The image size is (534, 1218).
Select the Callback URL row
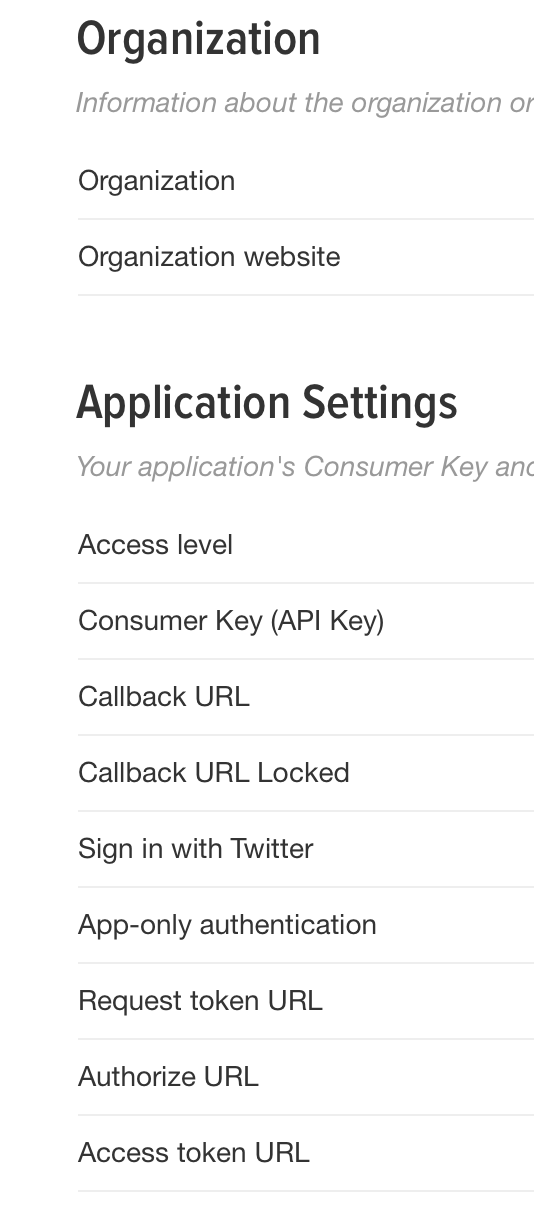(306, 697)
